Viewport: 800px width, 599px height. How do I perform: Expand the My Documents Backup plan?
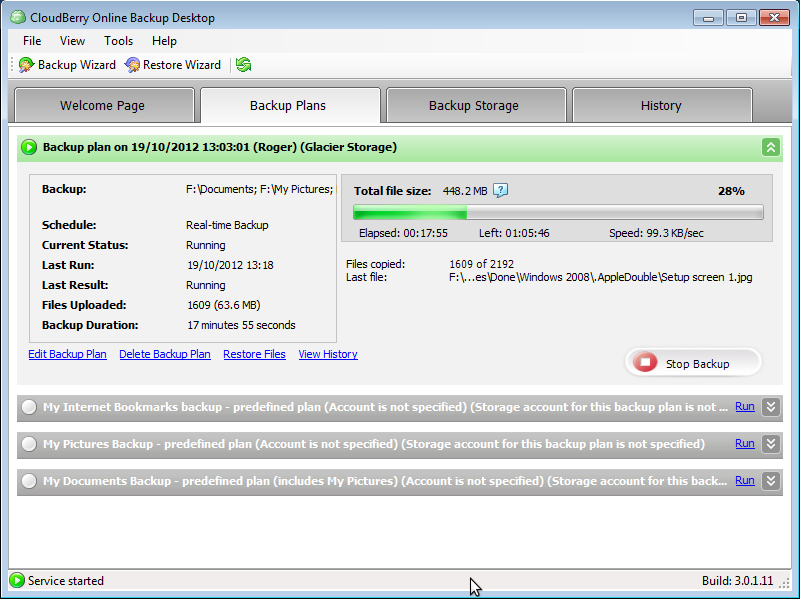click(x=771, y=481)
